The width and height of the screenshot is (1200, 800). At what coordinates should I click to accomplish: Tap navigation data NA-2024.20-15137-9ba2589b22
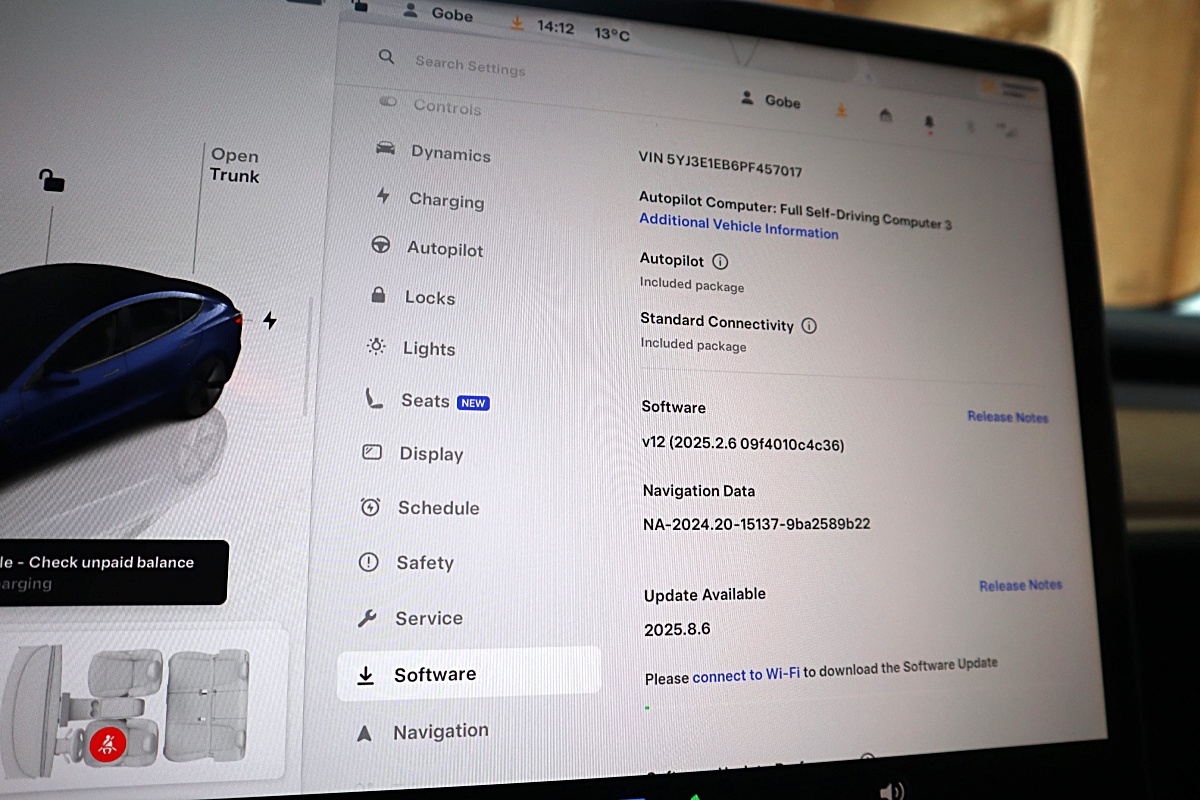[x=757, y=522]
